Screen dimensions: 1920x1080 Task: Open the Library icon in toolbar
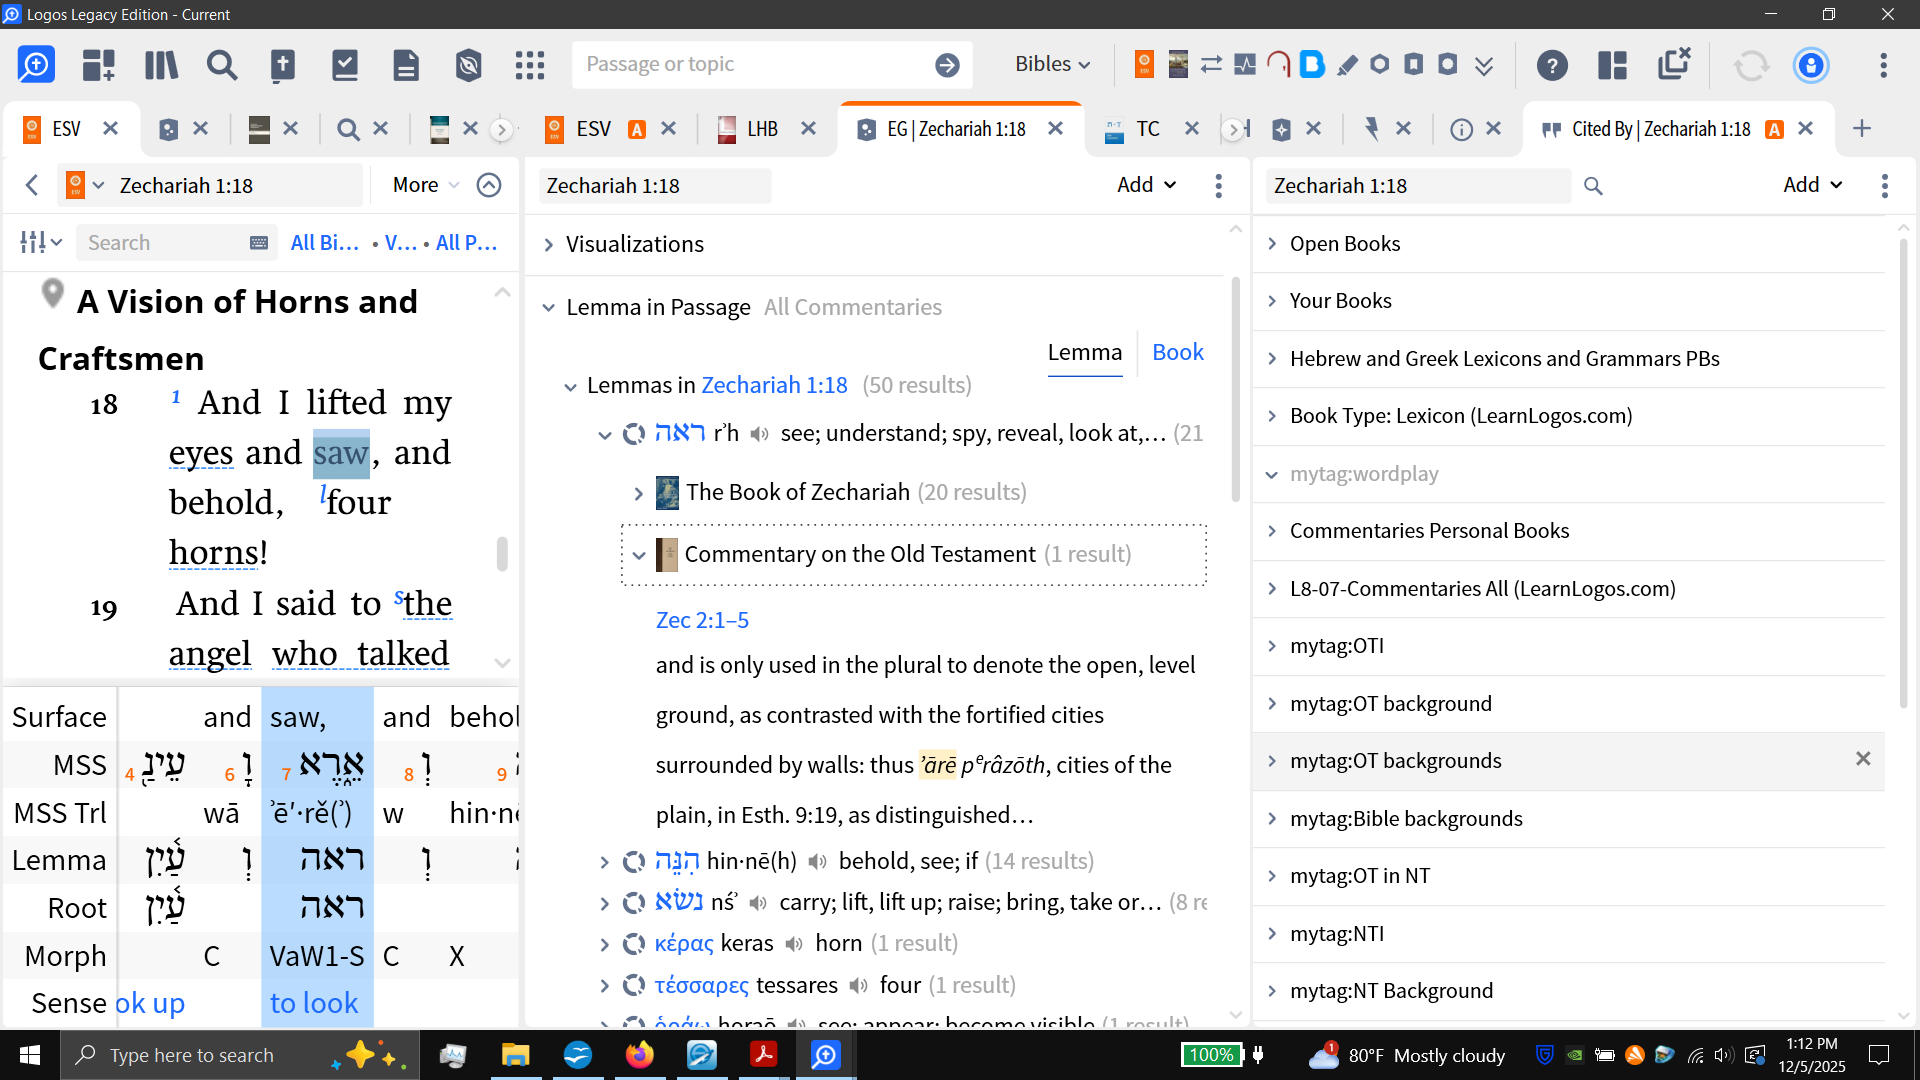(161, 66)
